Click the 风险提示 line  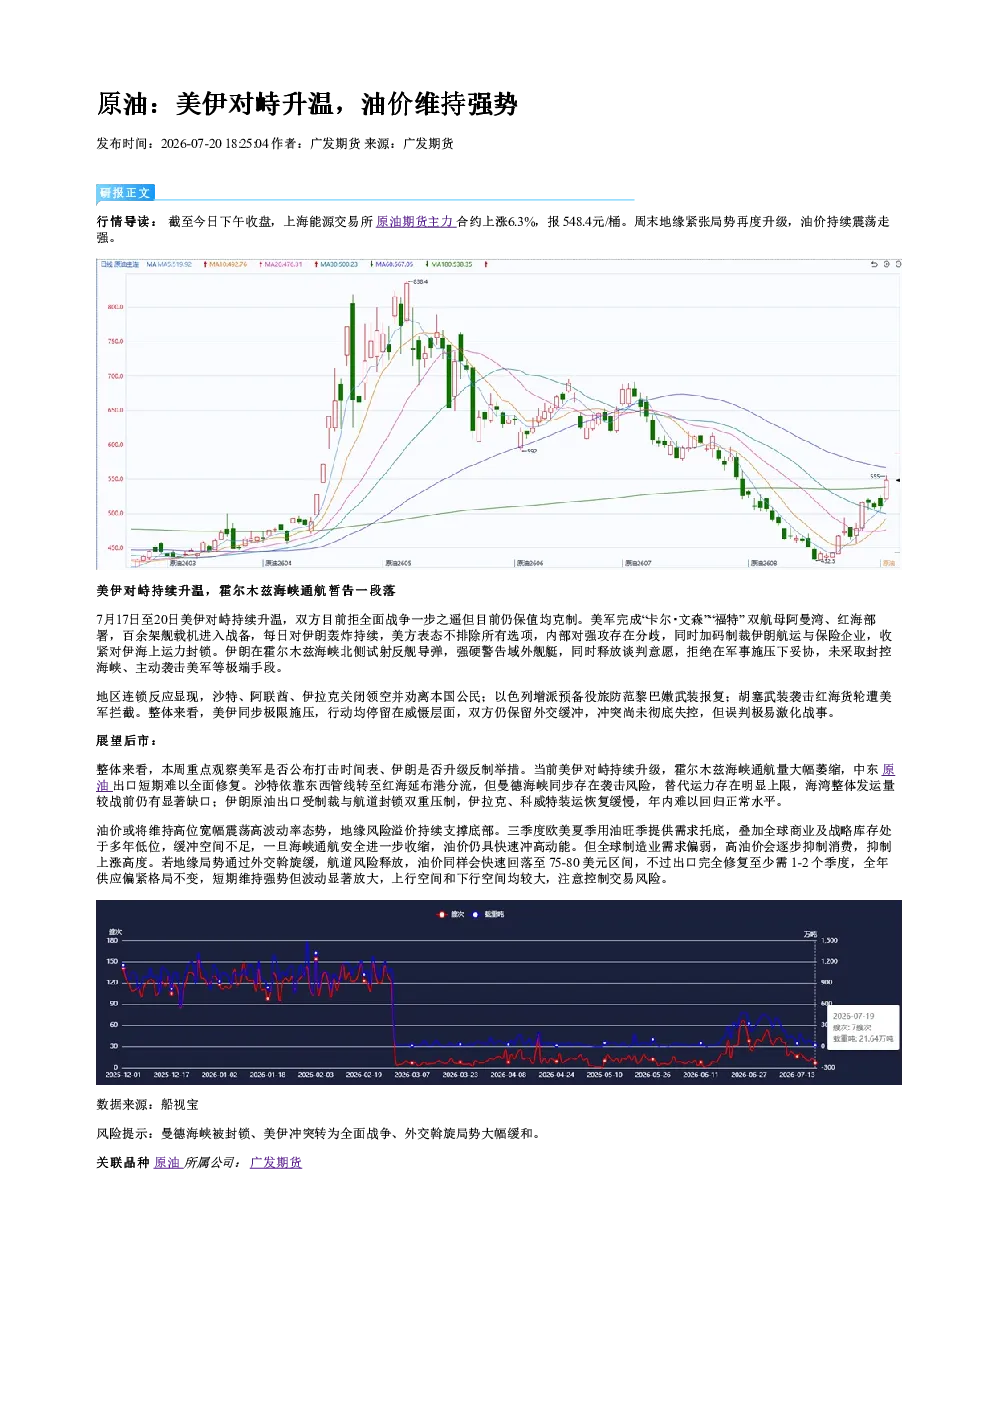319,1134
